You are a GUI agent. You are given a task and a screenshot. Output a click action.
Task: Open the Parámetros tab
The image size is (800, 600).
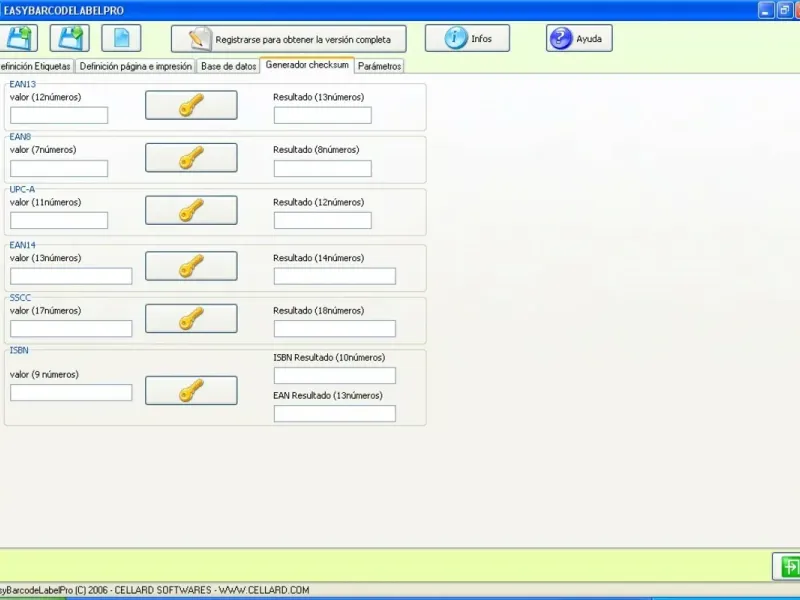pyautogui.click(x=379, y=66)
